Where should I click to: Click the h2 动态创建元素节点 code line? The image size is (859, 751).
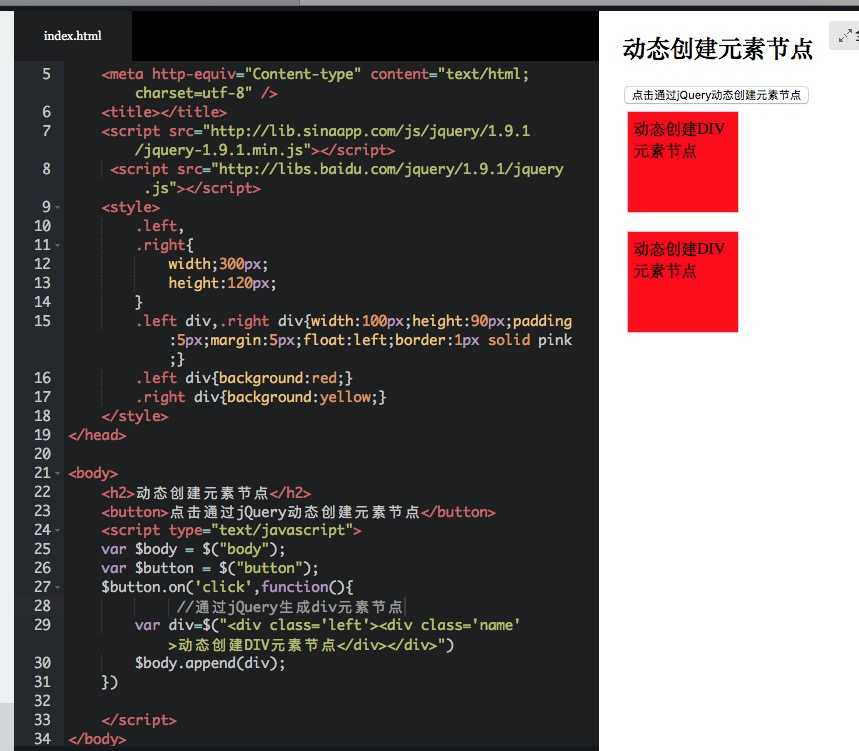click(x=206, y=492)
